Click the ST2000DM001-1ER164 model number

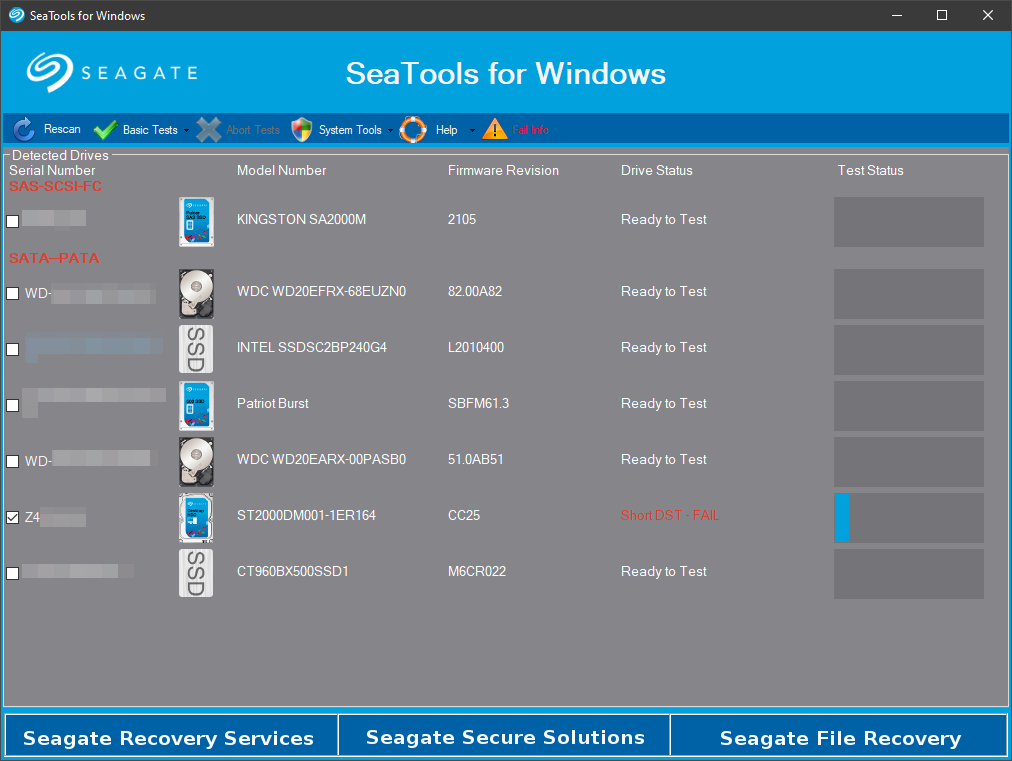(x=306, y=515)
